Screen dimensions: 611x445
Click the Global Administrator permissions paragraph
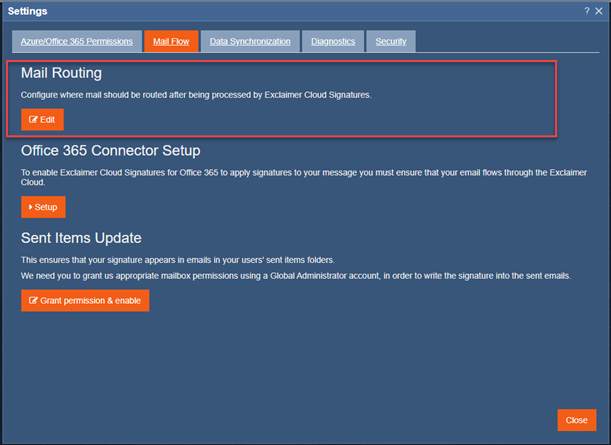tap(295, 275)
